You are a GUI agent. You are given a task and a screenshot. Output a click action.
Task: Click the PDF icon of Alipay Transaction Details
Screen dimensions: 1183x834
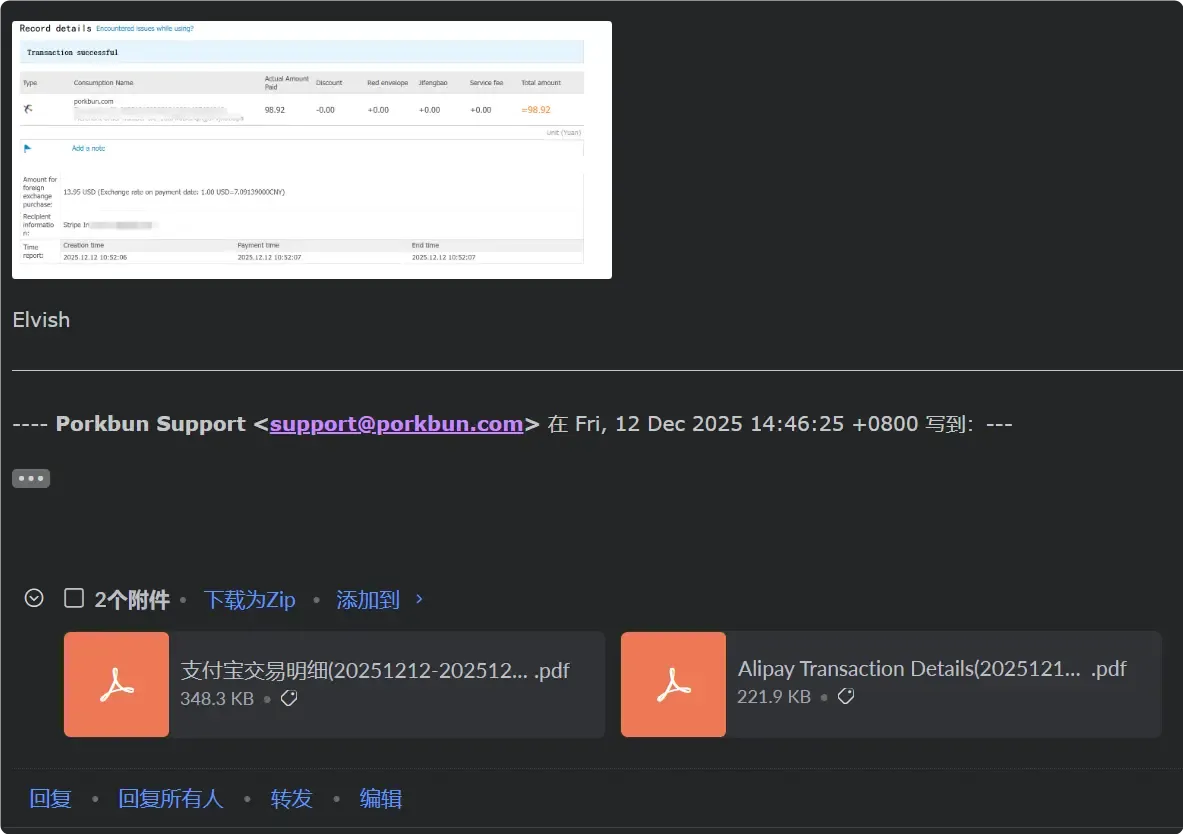coord(673,684)
